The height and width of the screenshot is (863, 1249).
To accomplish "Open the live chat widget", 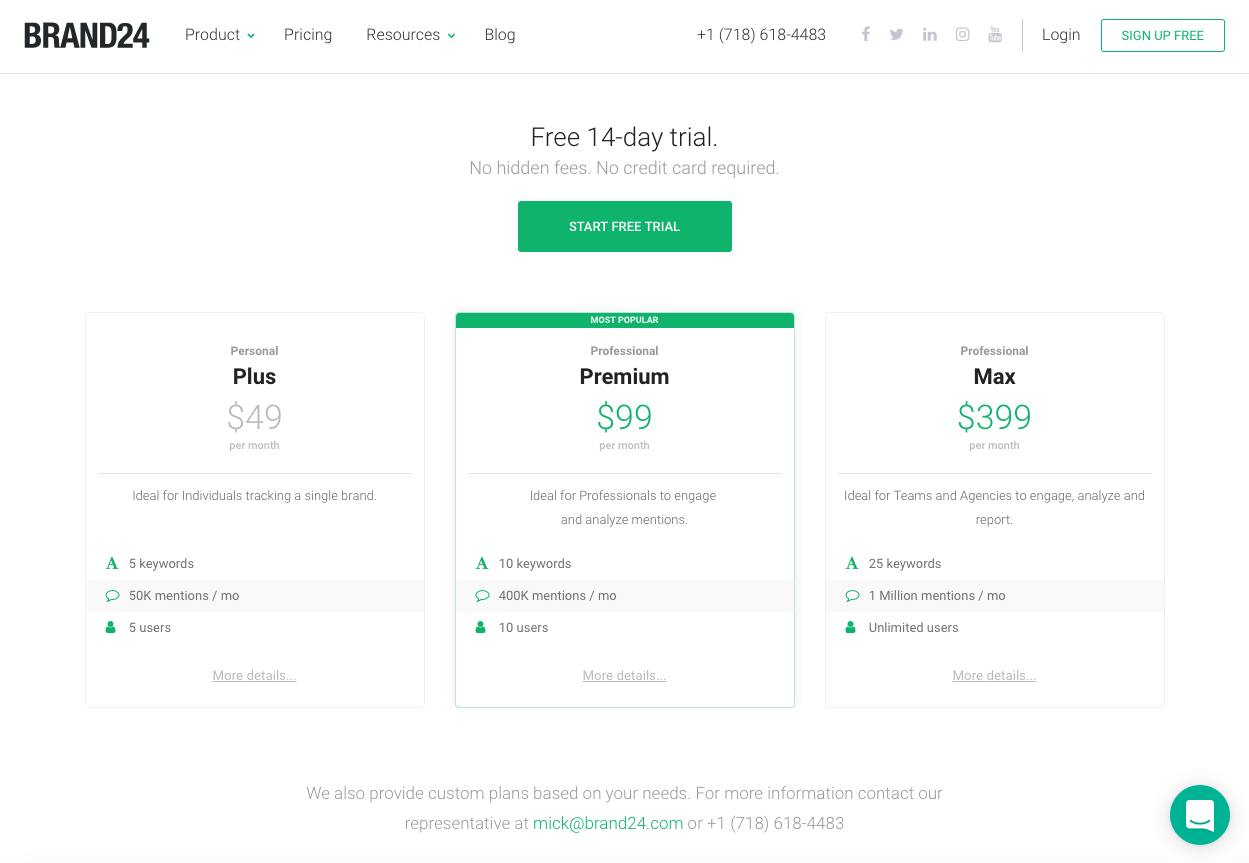I will [x=1199, y=814].
